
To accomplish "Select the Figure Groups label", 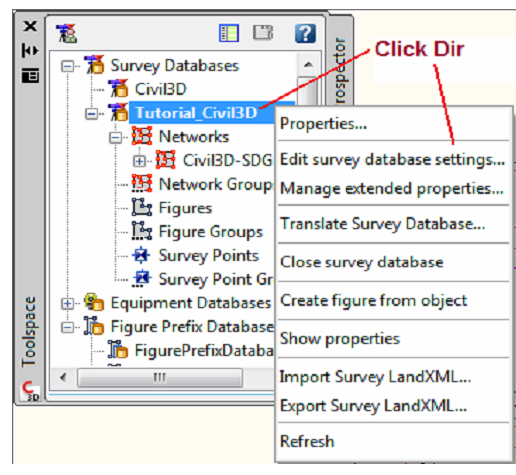I will click(211, 232).
